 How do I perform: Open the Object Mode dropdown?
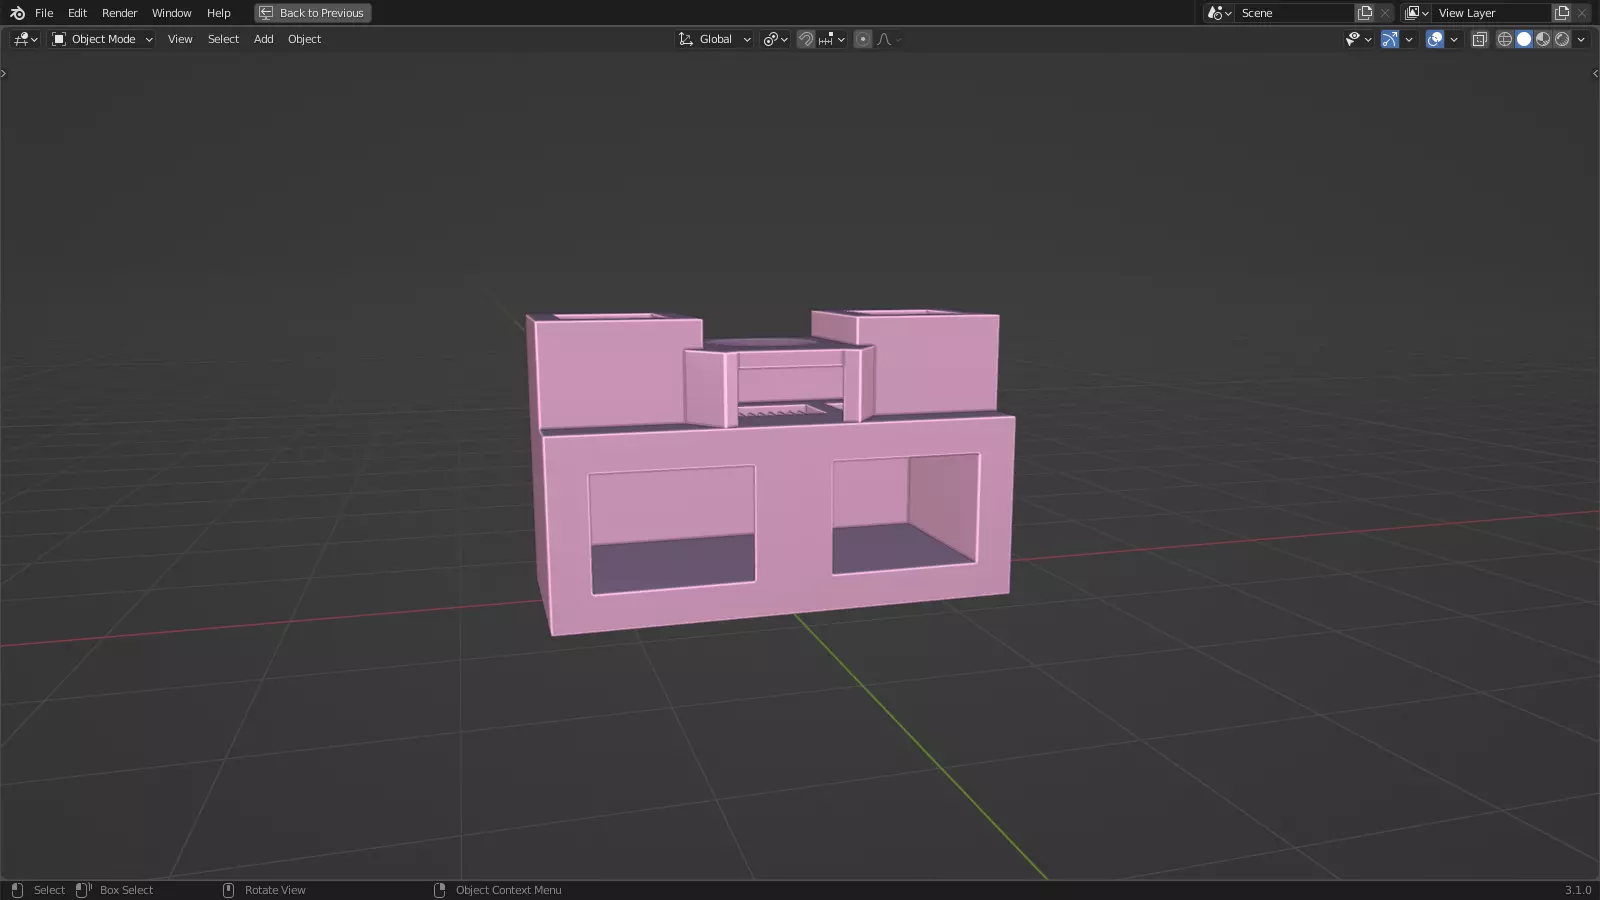(x=102, y=39)
